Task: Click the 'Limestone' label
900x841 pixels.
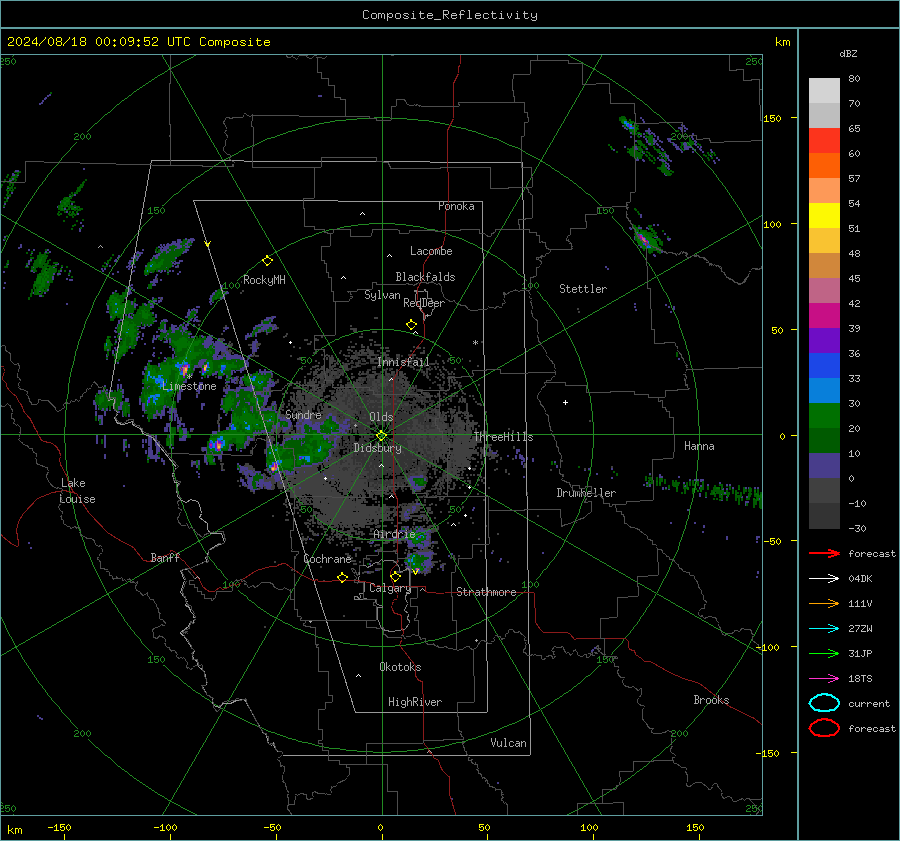Action: coord(189,386)
